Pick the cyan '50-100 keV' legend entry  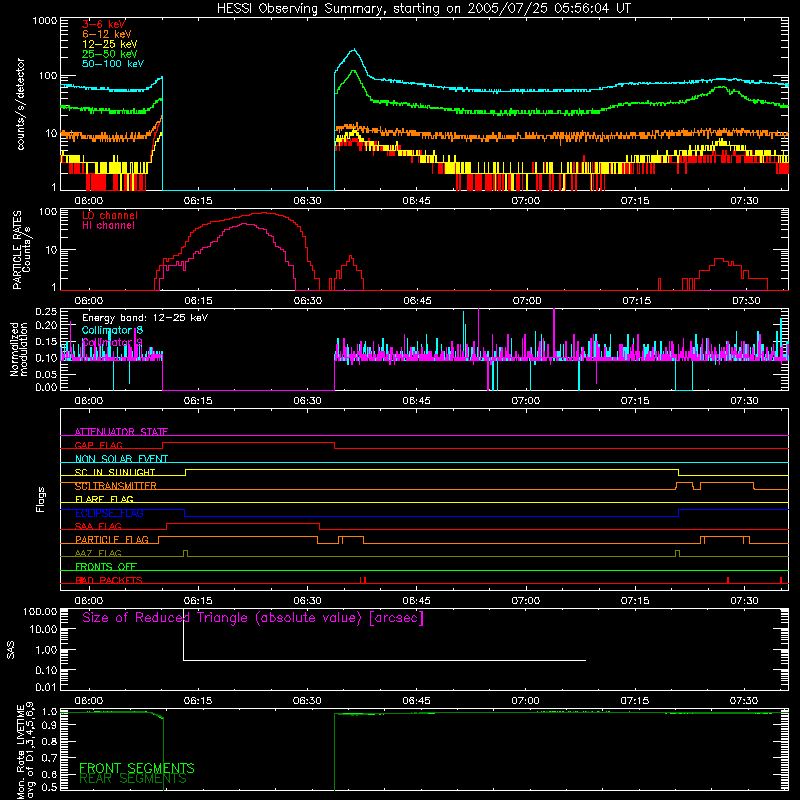(113, 64)
